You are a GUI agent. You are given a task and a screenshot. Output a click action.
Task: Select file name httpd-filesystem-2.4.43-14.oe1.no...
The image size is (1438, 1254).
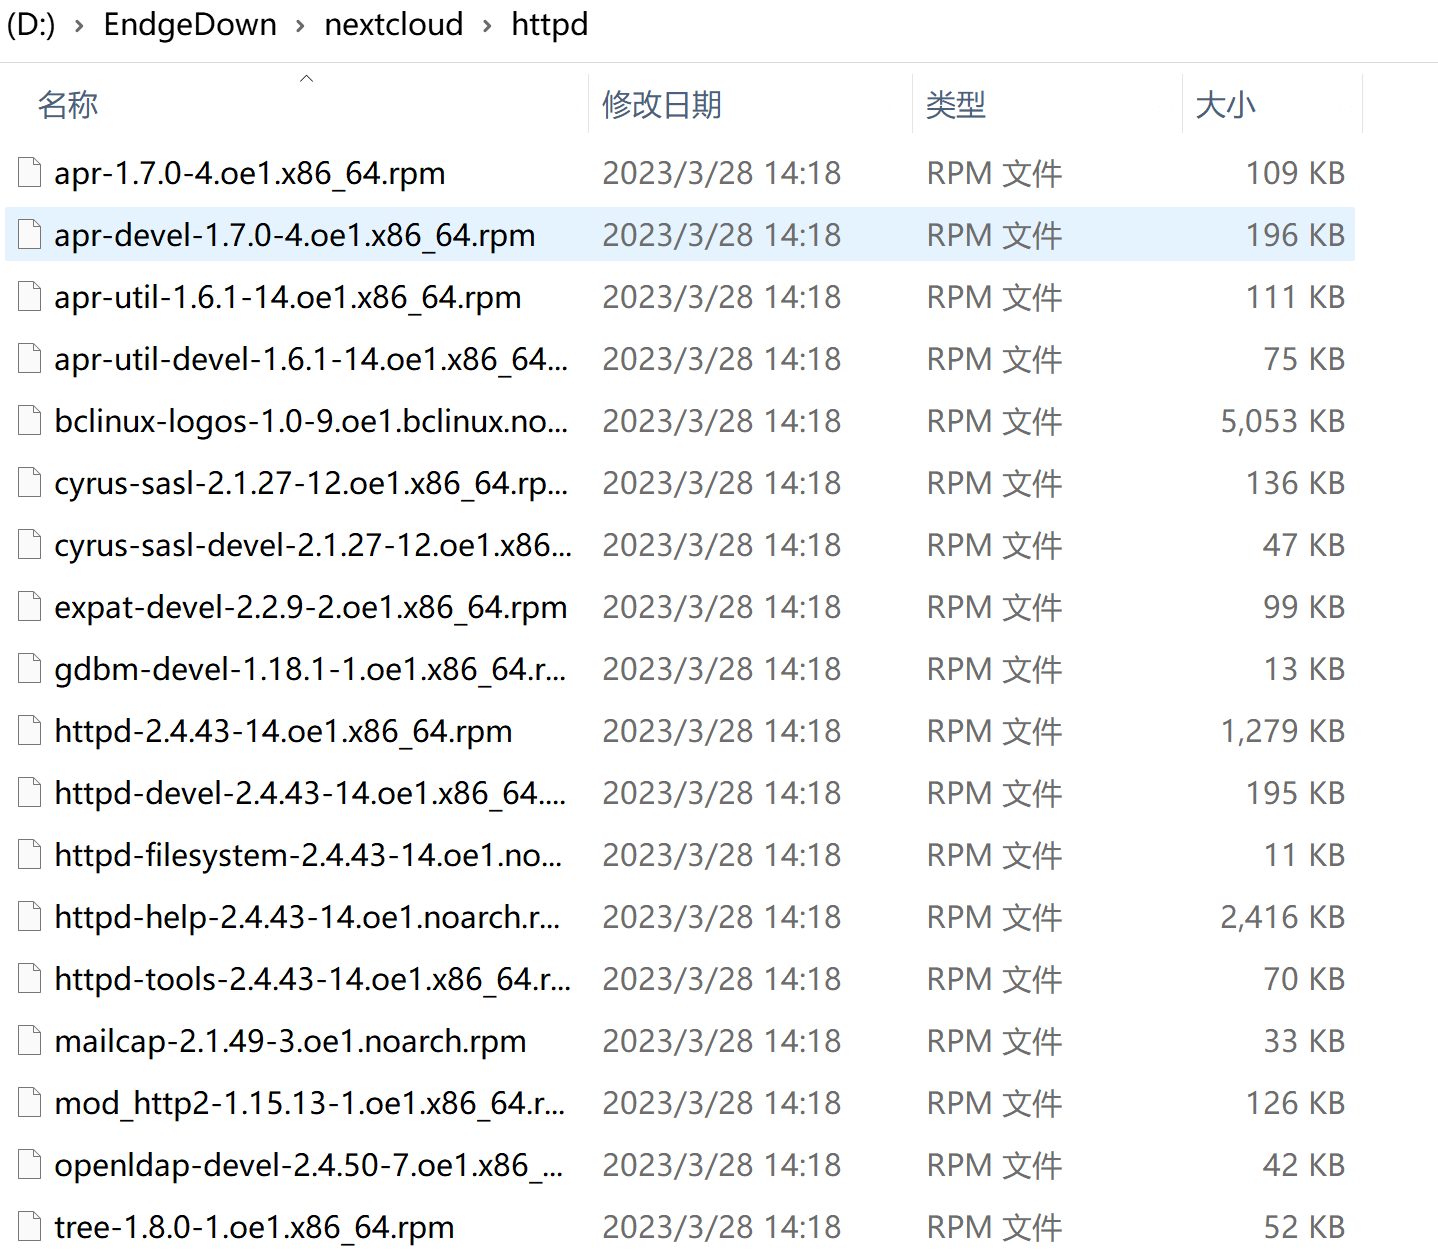308,855
